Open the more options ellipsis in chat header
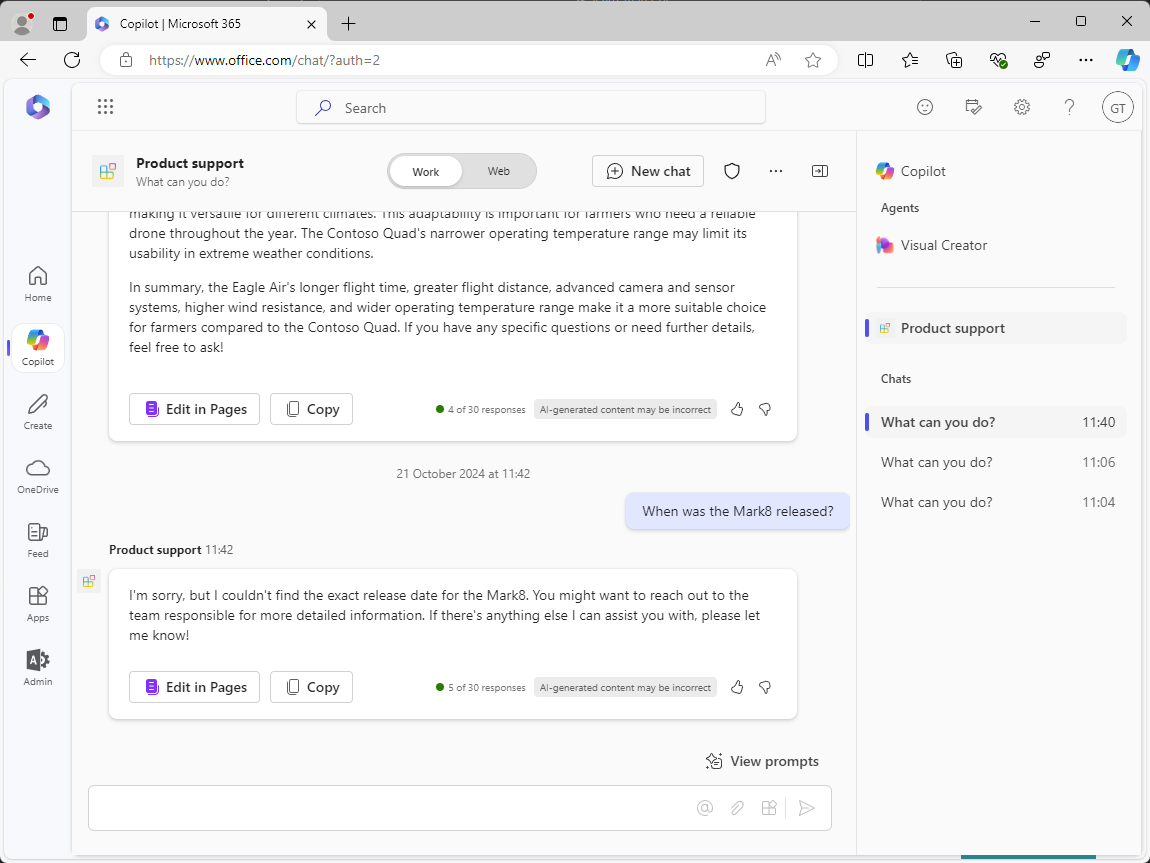 (x=776, y=171)
